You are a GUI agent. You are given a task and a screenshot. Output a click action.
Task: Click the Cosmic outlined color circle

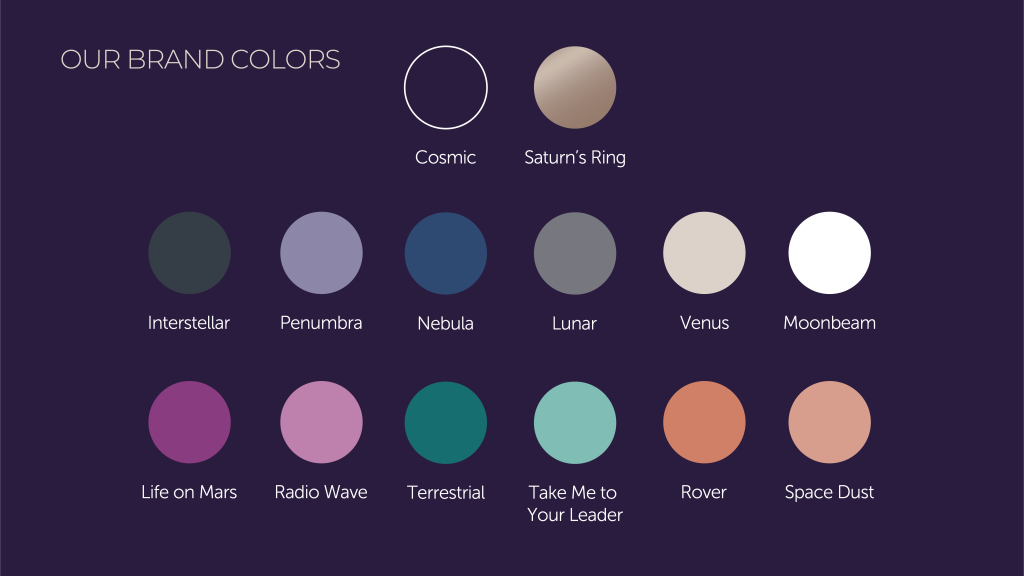point(445,88)
